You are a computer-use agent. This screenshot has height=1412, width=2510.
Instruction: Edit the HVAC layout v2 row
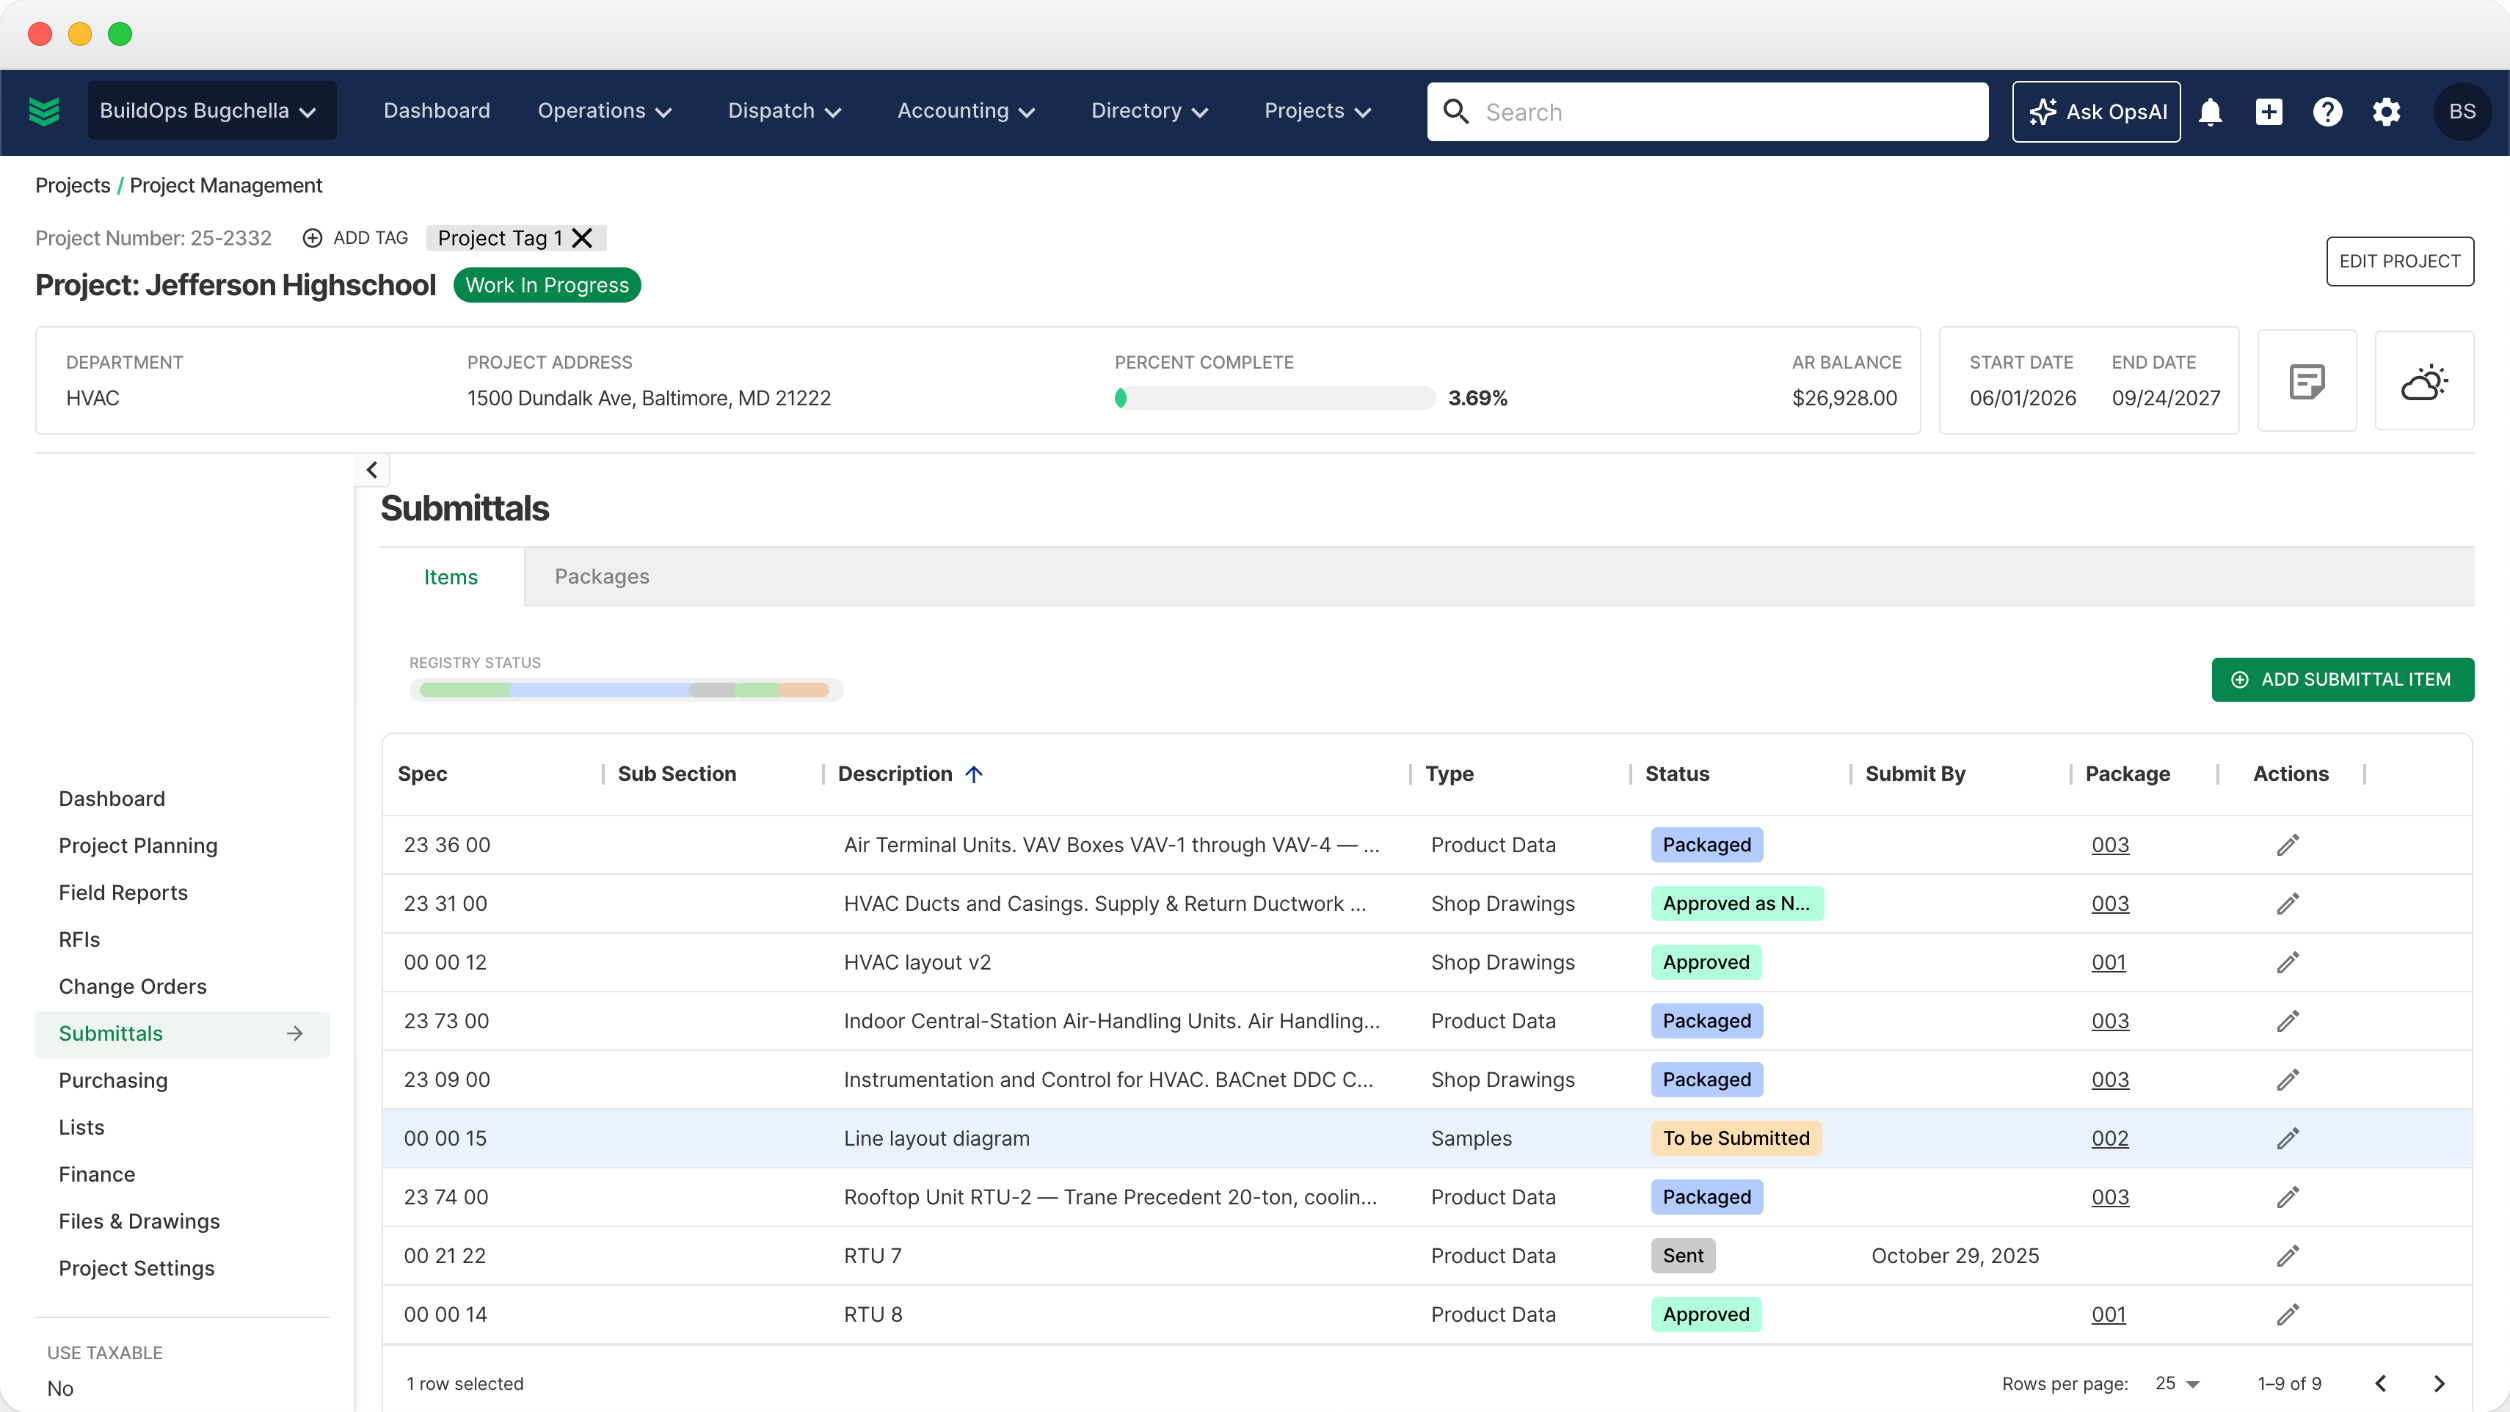click(2288, 962)
